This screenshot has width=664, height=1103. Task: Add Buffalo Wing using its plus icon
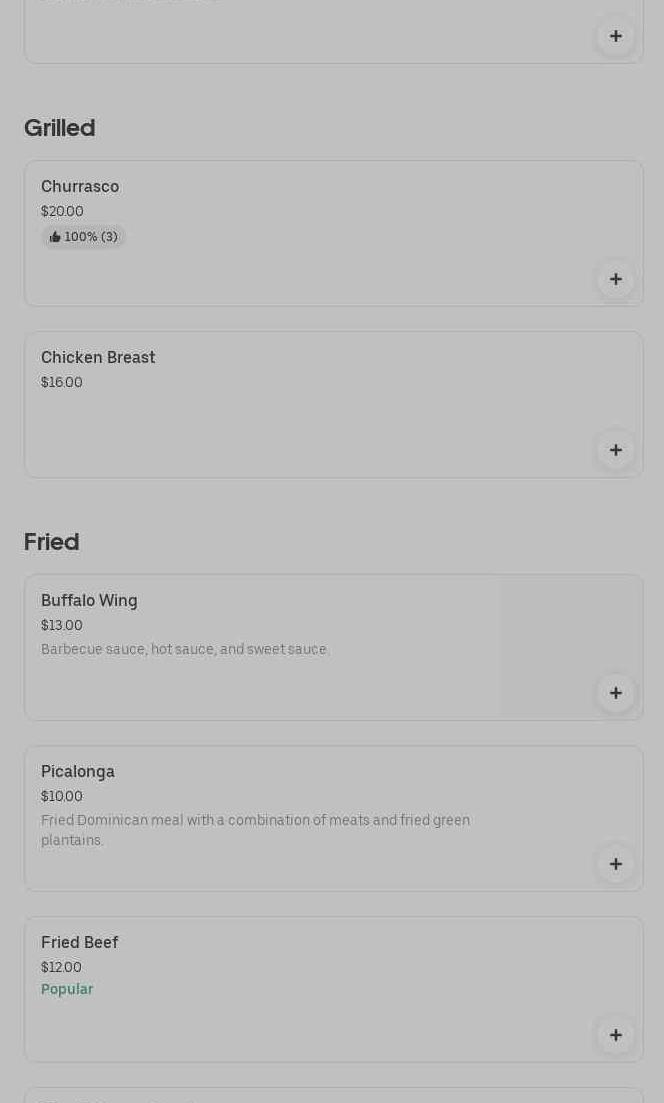(x=615, y=693)
